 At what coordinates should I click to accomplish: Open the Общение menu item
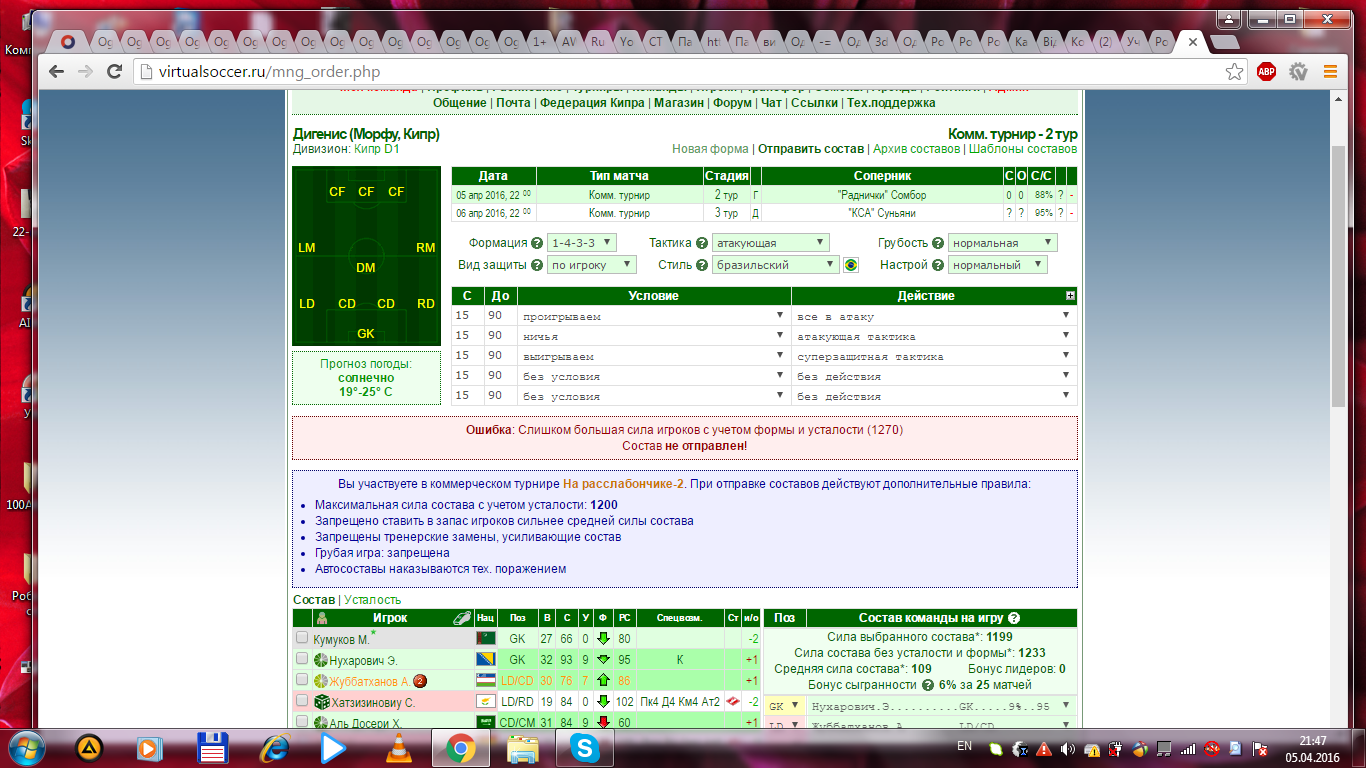click(x=460, y=103)
